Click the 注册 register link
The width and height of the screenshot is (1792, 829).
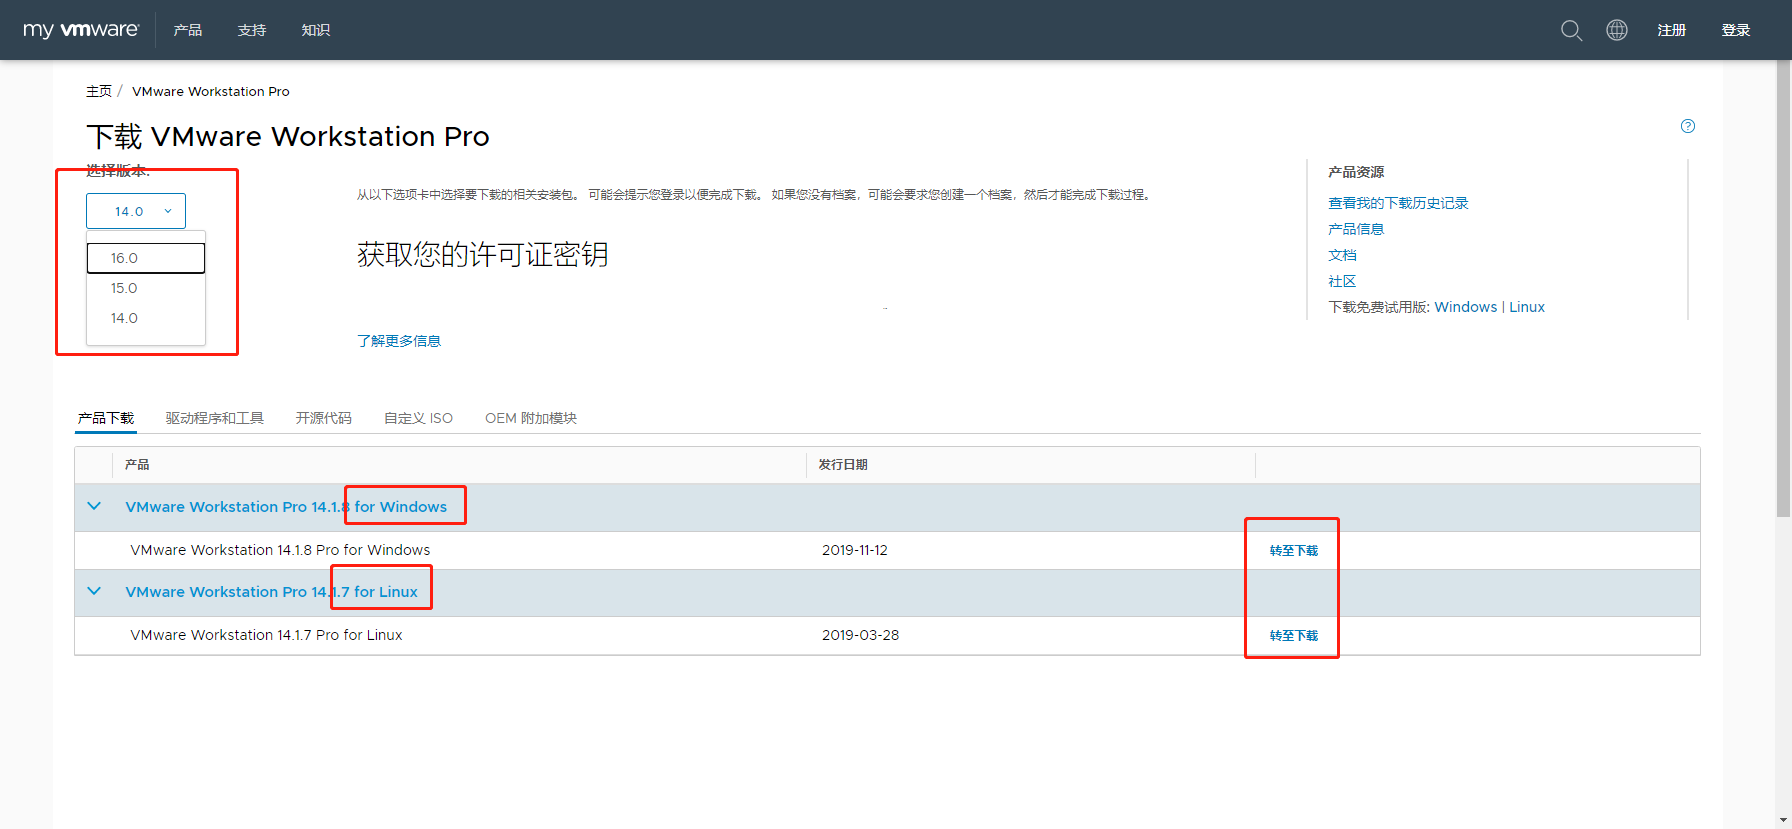click(1672, 30)
